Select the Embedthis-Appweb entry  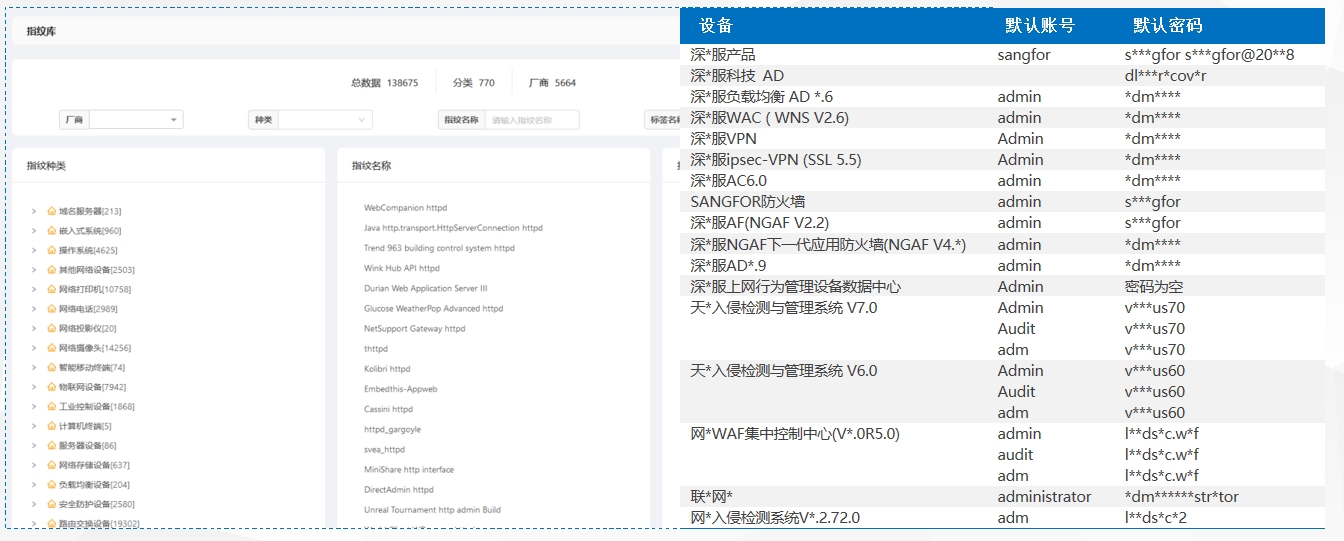point(400,389)
